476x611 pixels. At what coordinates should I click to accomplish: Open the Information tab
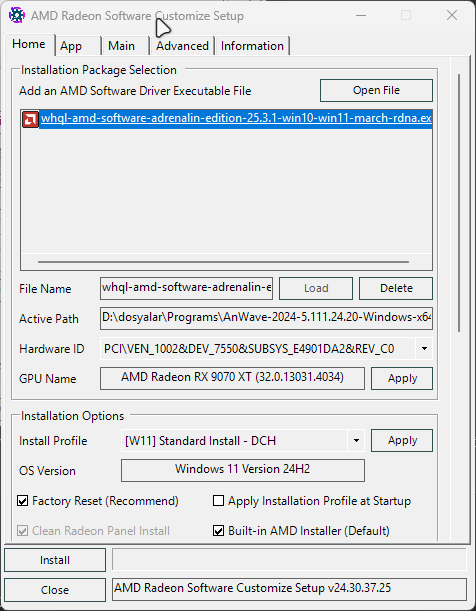coord(252,46)
